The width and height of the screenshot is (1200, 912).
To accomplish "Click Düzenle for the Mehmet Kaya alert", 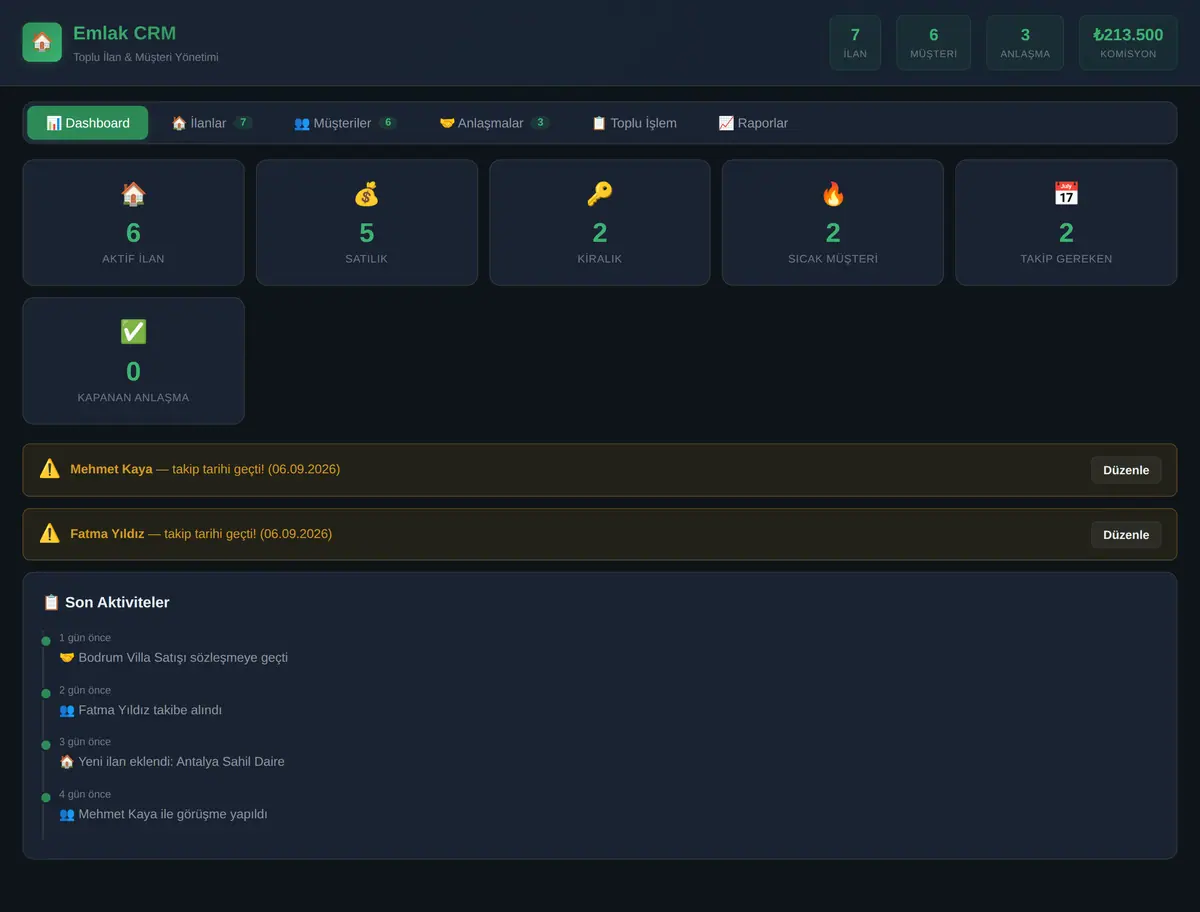I will coord(1126,470).
